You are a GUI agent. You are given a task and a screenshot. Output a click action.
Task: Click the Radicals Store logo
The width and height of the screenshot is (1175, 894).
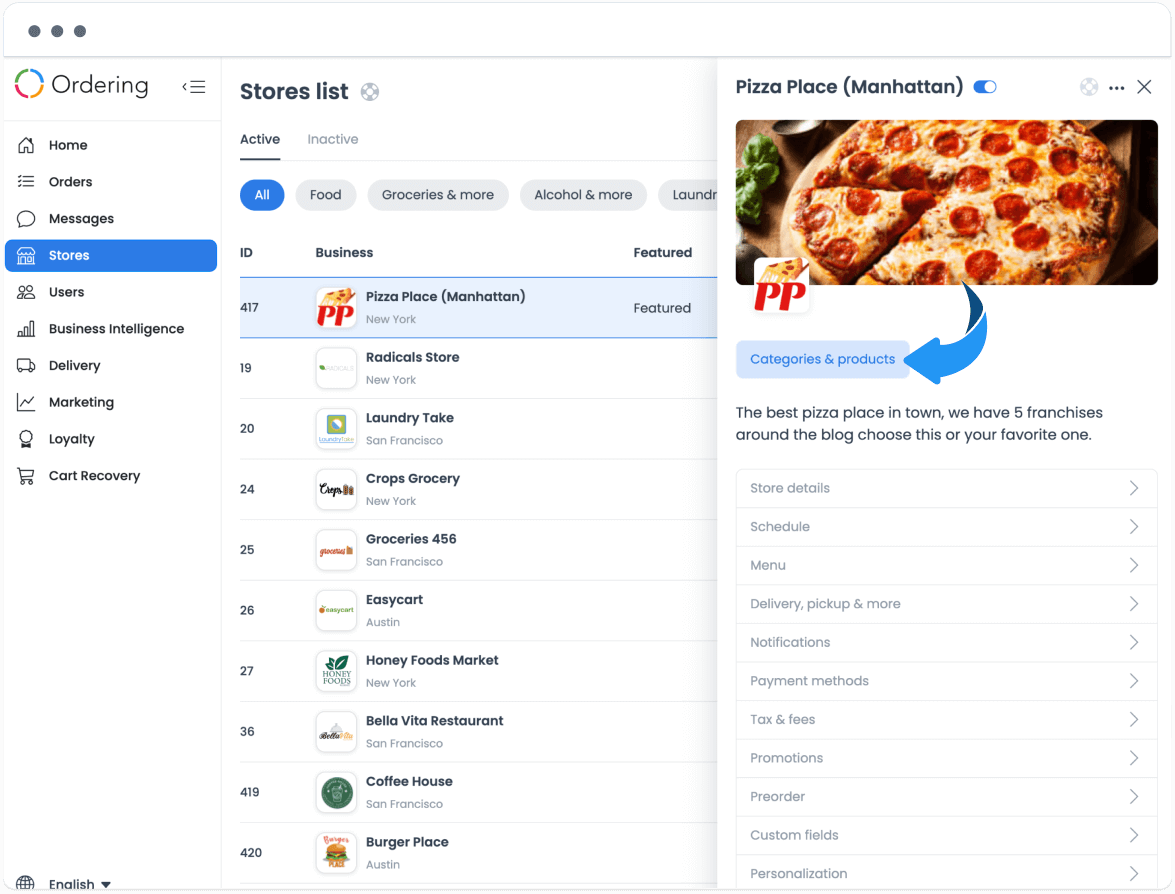coord(336,369)
